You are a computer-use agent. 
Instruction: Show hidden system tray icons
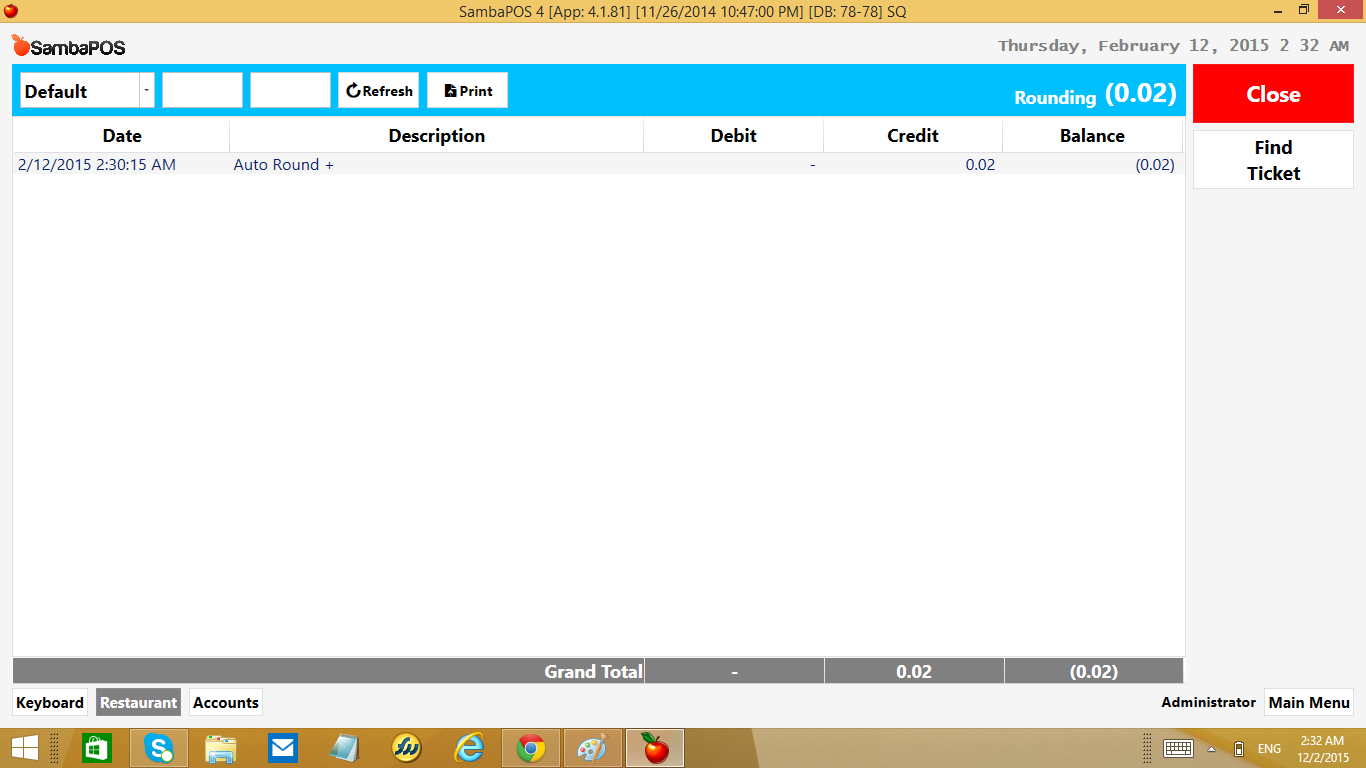pos(1211,749)
